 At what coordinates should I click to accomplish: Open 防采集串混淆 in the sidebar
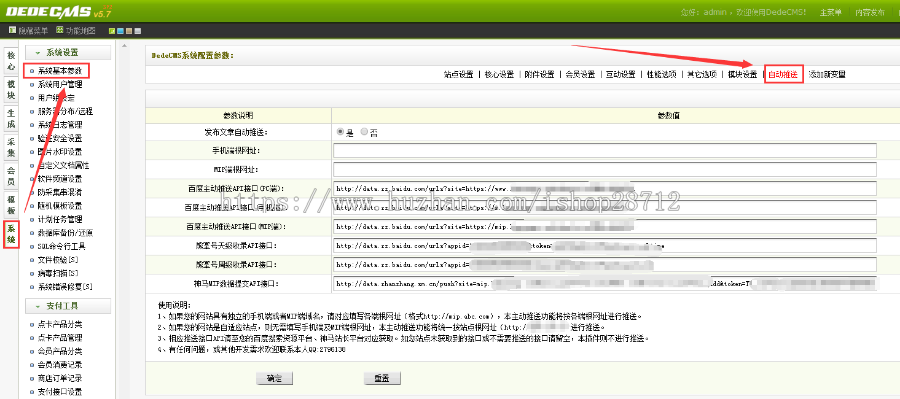click(x=60, y=192)
